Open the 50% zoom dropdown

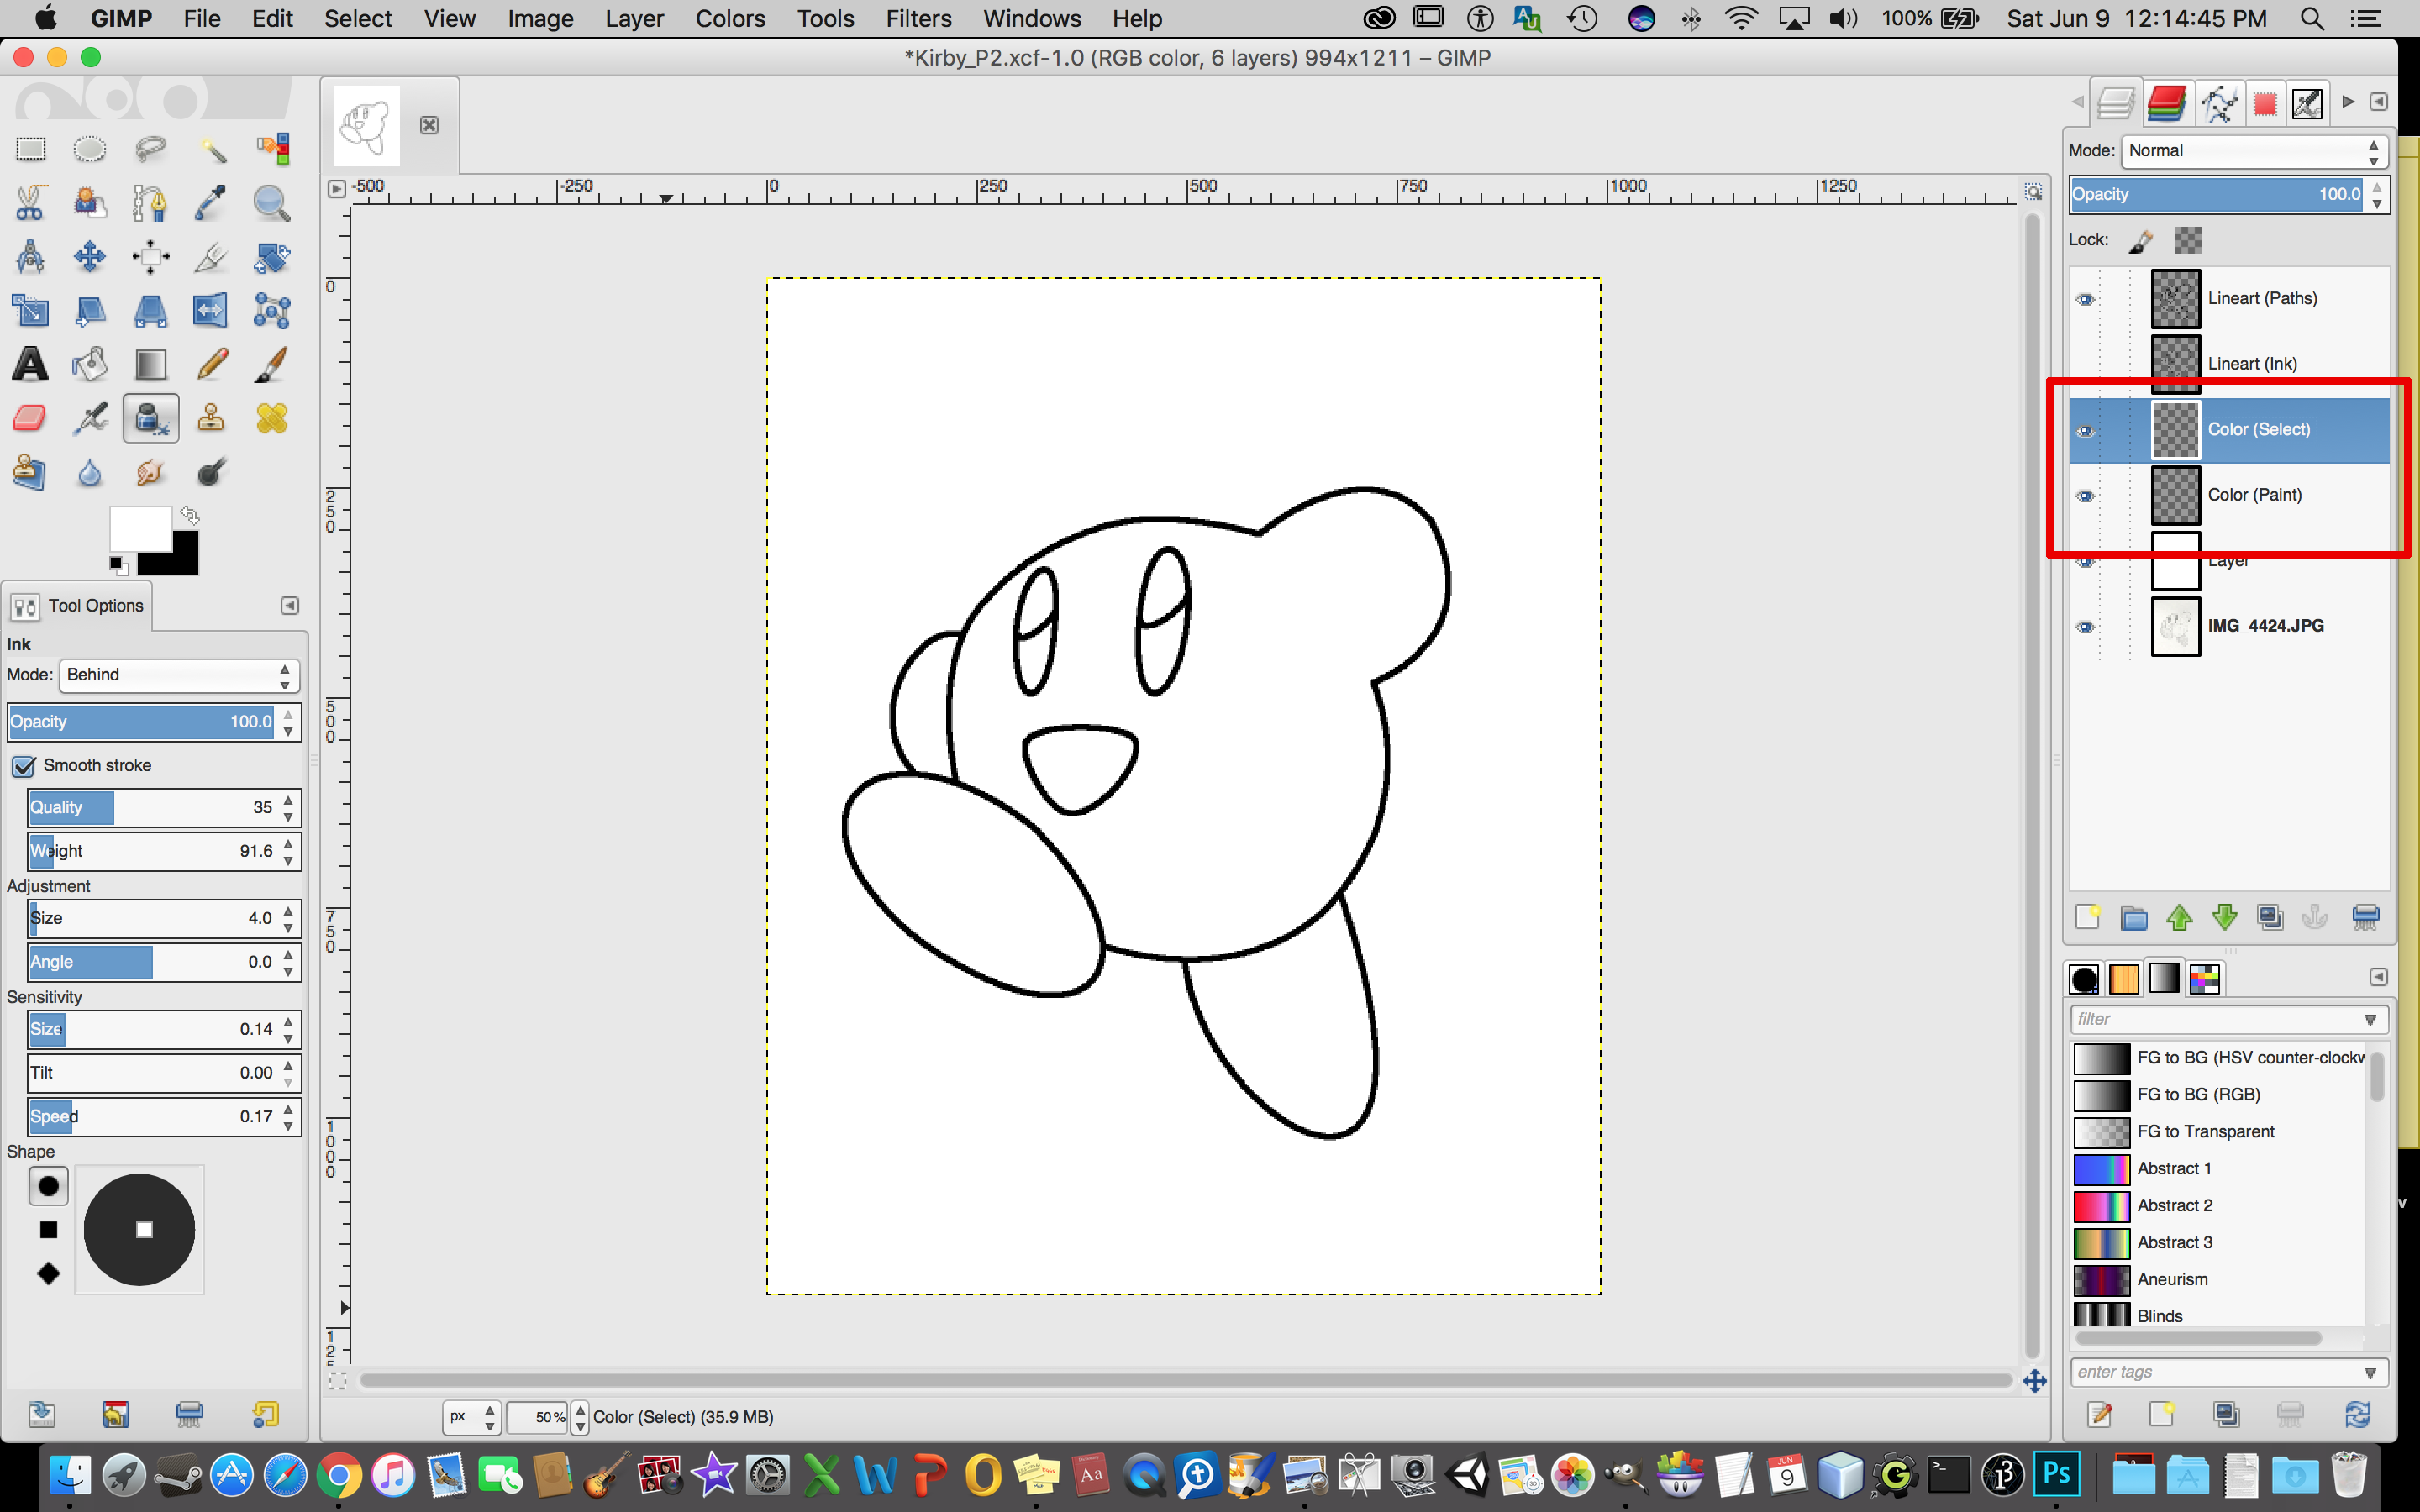[580, 1417]
